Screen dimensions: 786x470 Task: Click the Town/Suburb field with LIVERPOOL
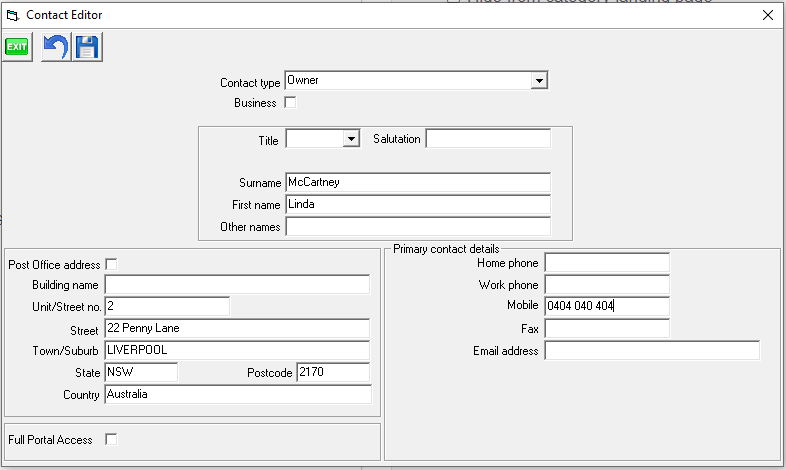coord(237,350)
